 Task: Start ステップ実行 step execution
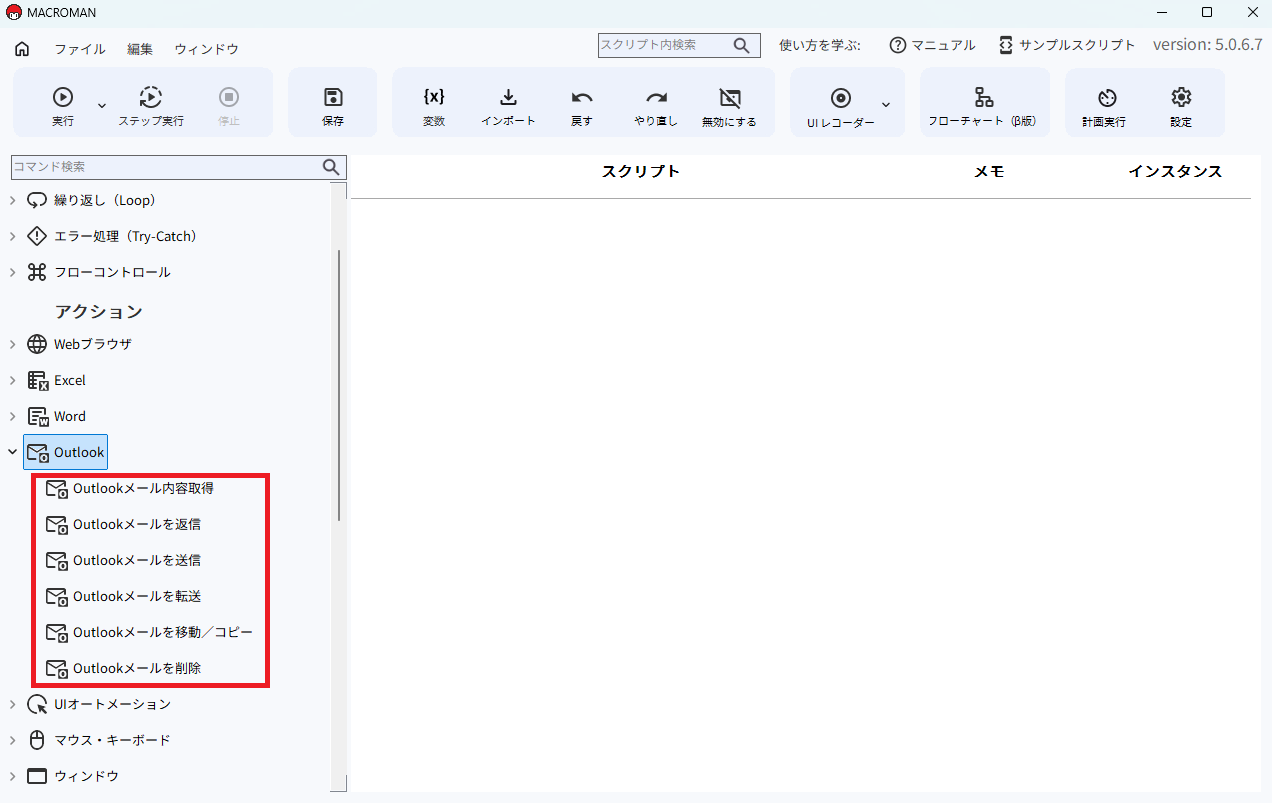pos(151,107)
